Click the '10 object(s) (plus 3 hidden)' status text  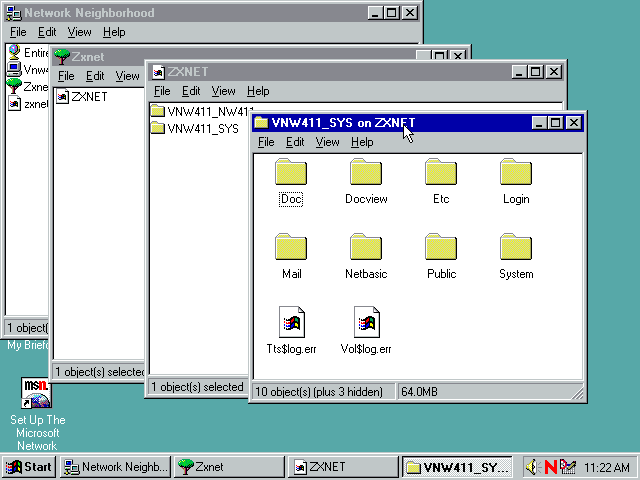click(319, 392)
